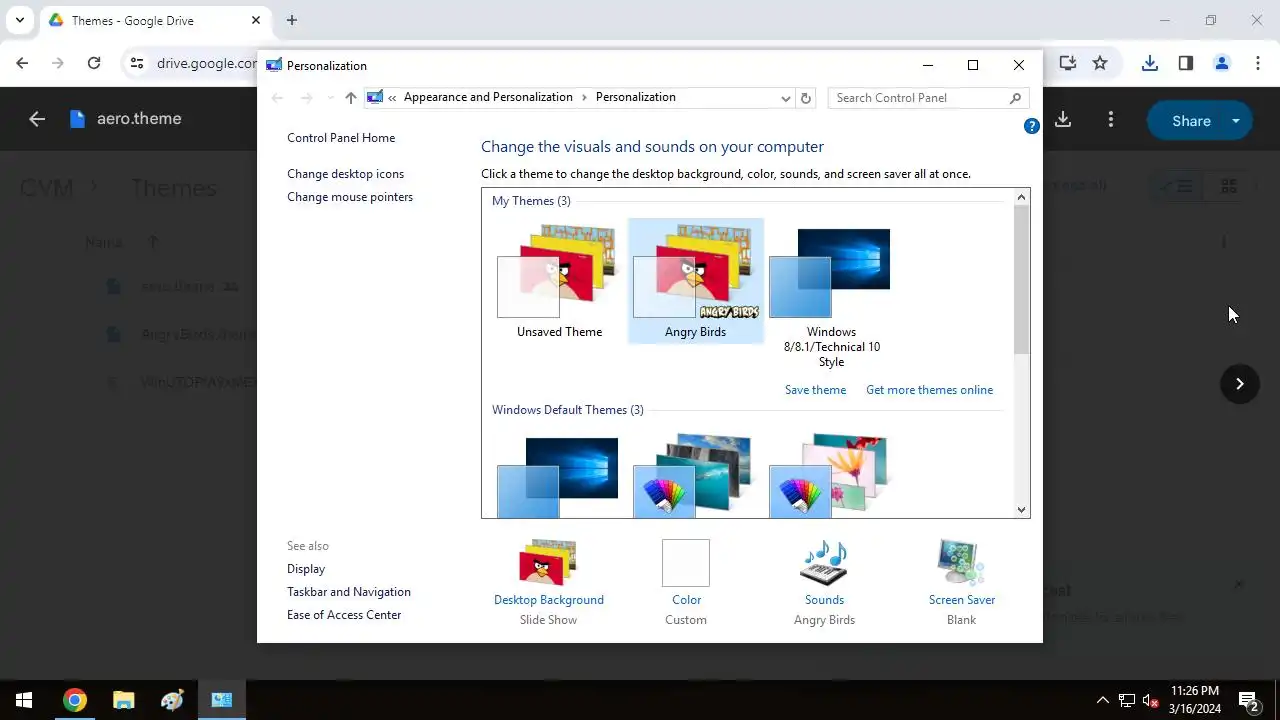The height and width of the screenshot is (720, 1280).
Task: Open the Paint taskbar icon
Action: (x=172, y=700)
